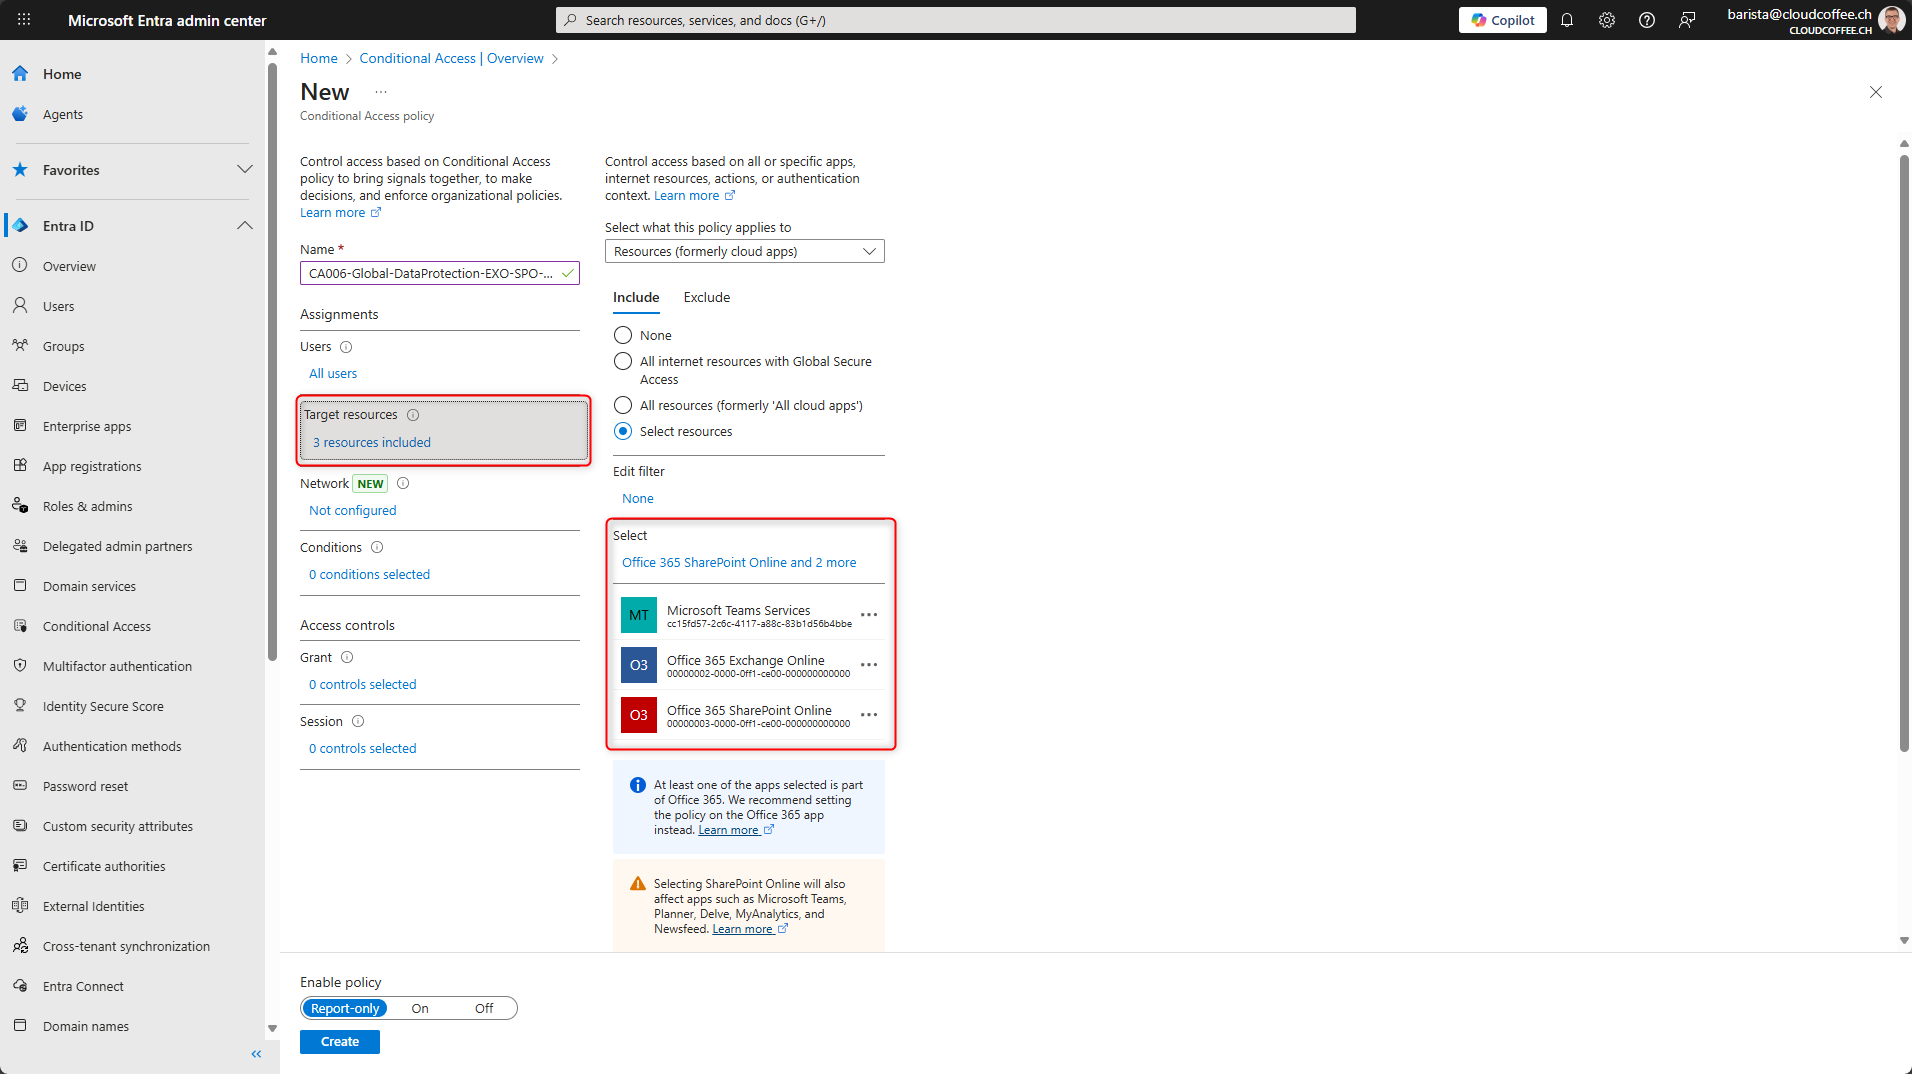Open Domain names in sidebar
The height and width of the screenshot is (1074, 1912).
tap(86, 1026)
